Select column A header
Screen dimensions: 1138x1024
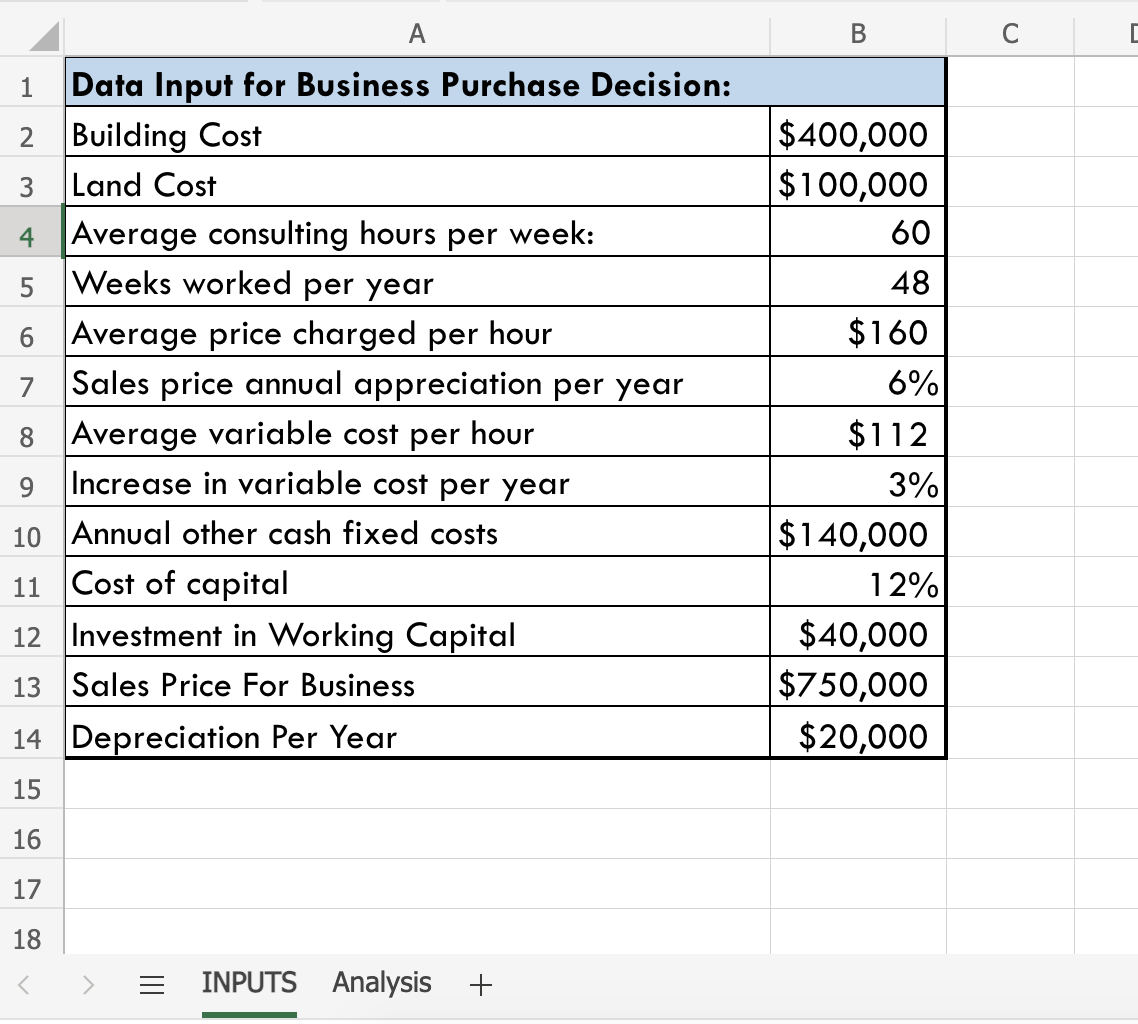417,33
